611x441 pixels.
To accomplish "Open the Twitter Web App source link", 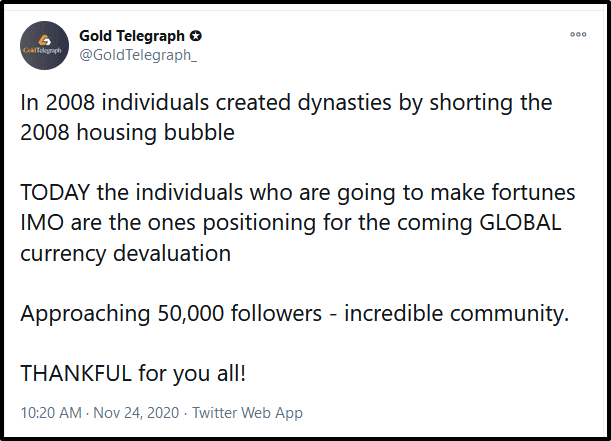I will tap(247, 413).
